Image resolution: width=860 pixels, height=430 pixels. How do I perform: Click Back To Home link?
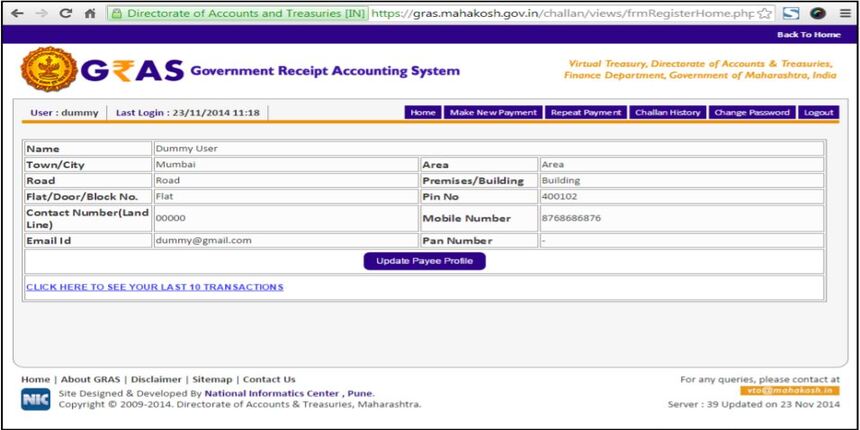808,35
